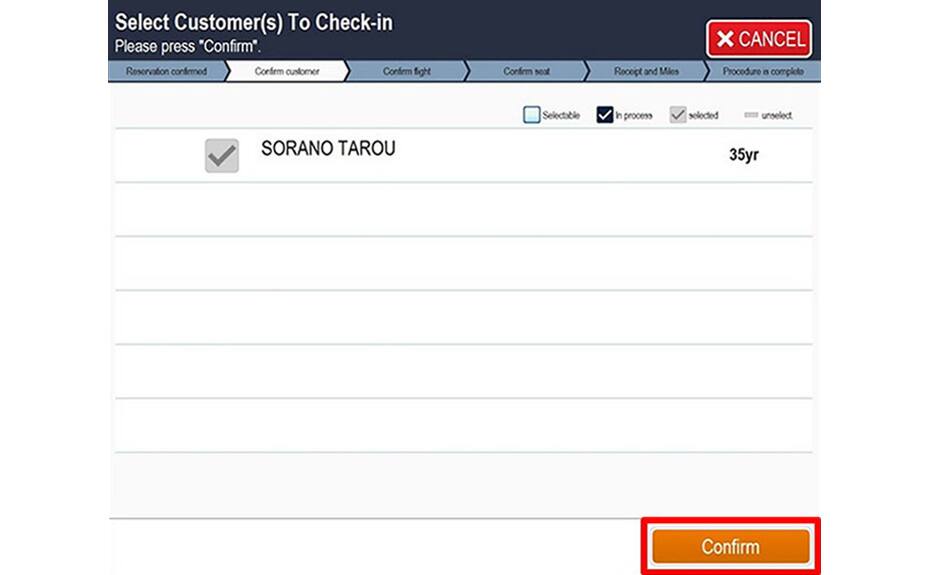Go to the Reservation confirmed step
The height and width of the screenshot is (575, 930).
(167, 71)
